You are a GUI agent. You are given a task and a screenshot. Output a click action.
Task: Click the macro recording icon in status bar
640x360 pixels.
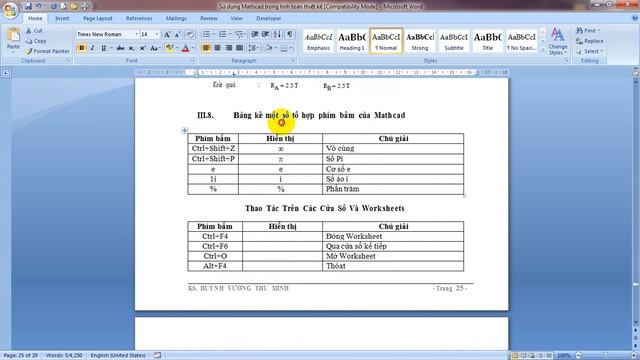[x=157, y=356]
